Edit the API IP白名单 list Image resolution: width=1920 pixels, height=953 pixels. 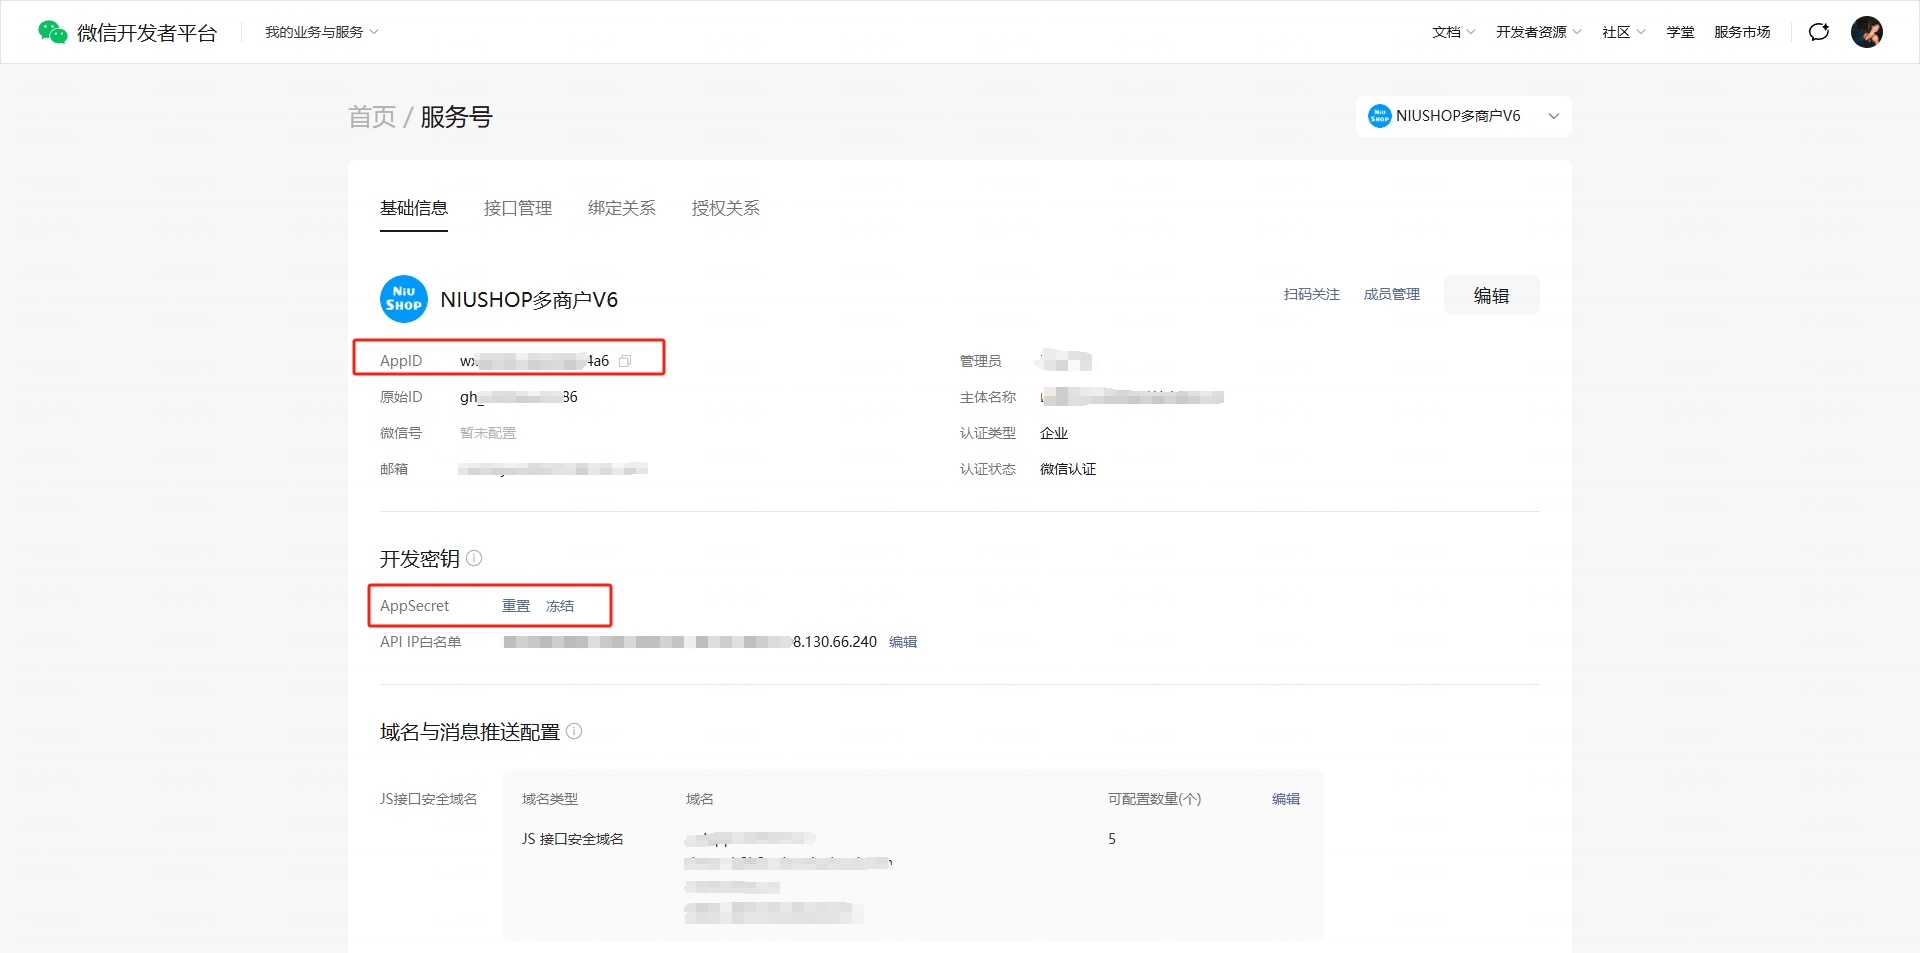[x=903, y=642]
